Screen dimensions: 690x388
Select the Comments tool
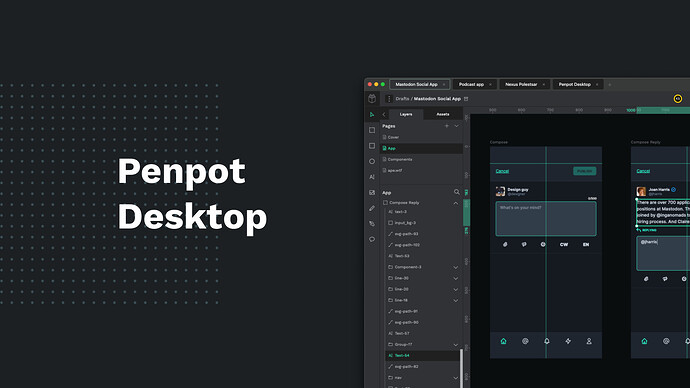pyautogui.click(x=372, y=239)
